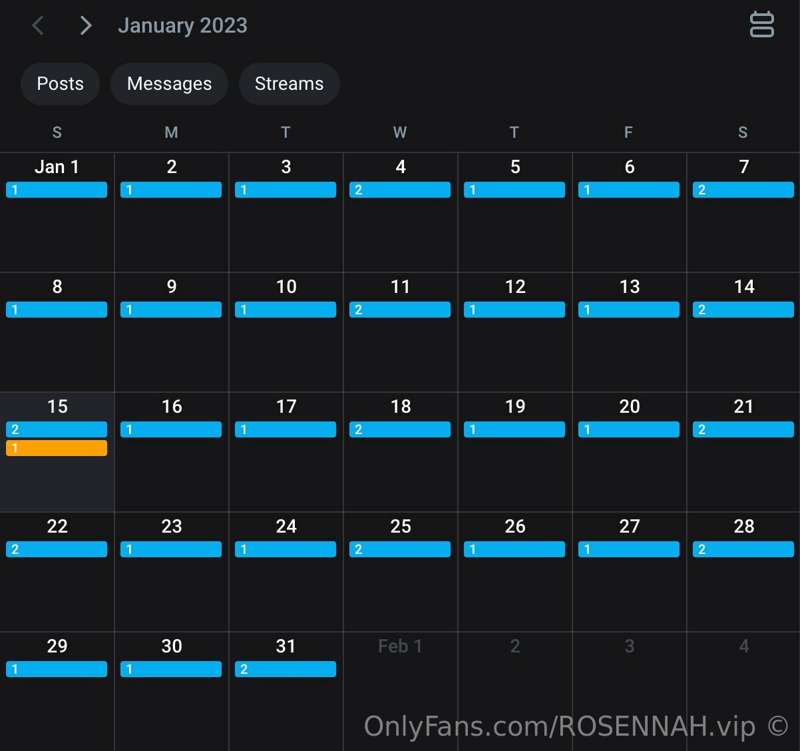
Task: Select the blue bar on January 11
Action: (x=400, y=310)
